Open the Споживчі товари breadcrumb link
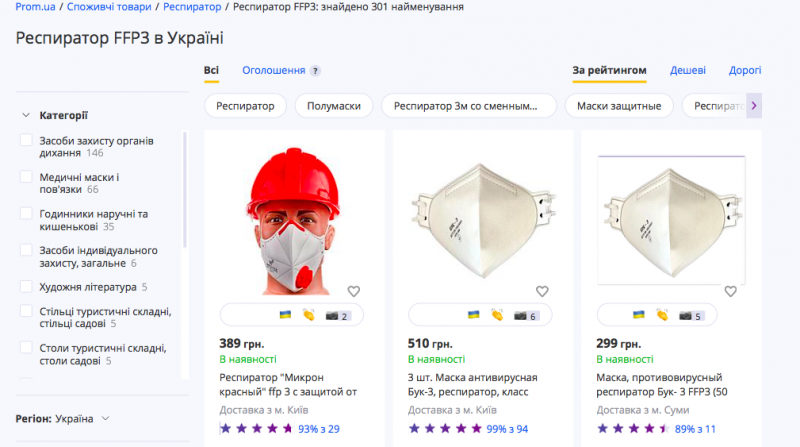The image size is (800, 447). pyautogui.click(x=110, y=7)
